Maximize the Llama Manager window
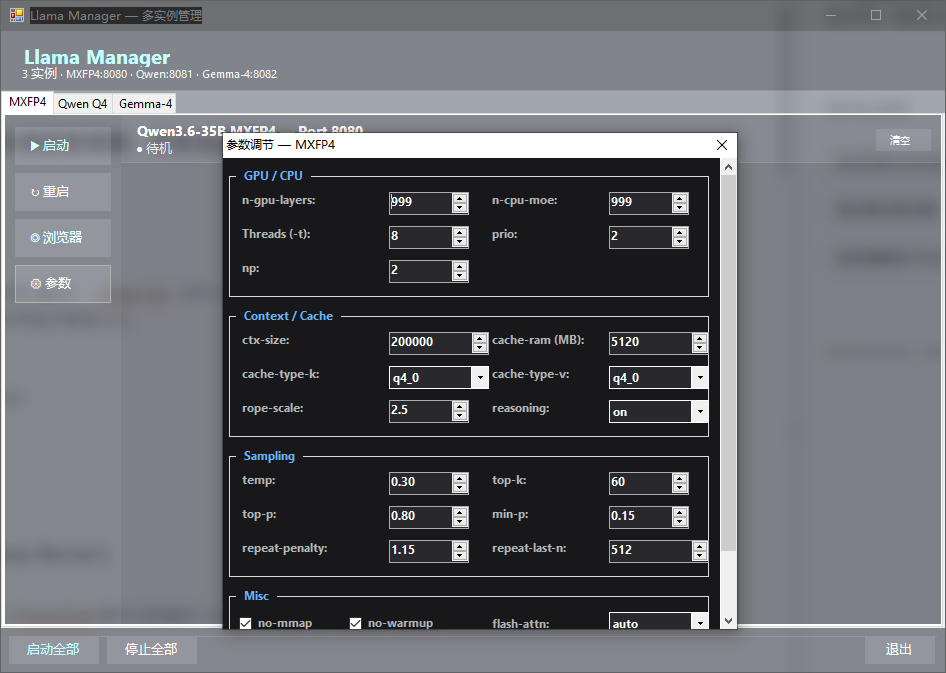 pyautogui.click(x=876, y=15)
